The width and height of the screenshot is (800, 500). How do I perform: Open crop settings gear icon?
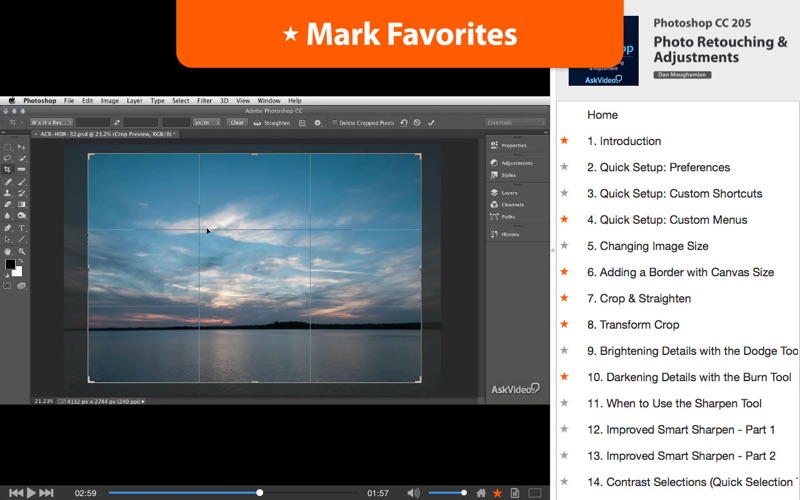tap(318, 123)
